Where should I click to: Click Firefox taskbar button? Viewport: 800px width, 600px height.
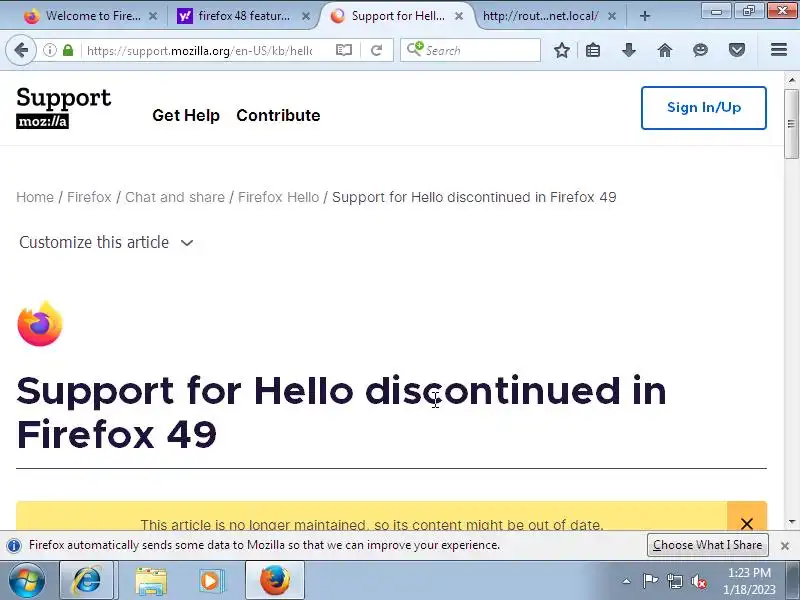point(274,581)
